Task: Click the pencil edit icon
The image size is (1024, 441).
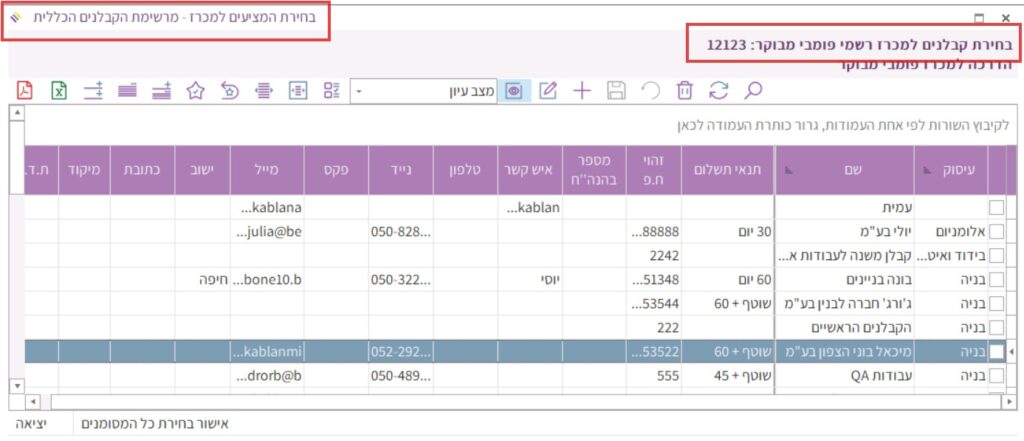Action: (x=547, y=90)
